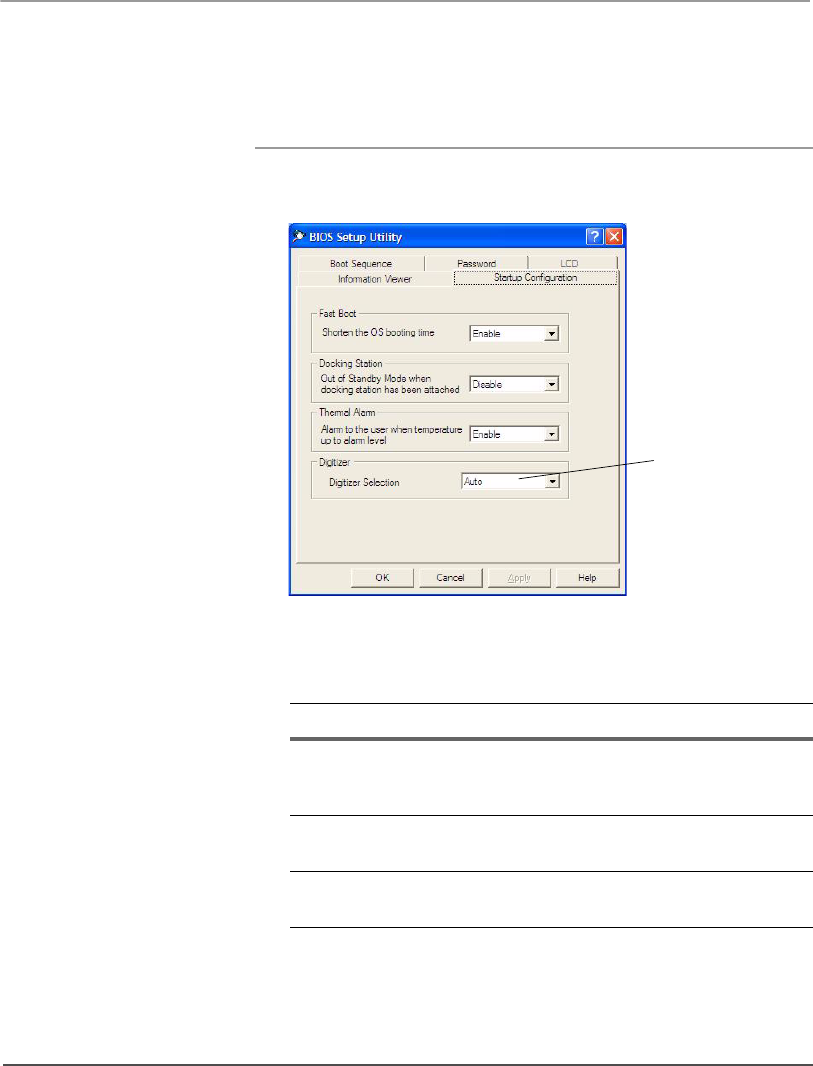
Task: Open the LCD tab
Action: pos(572,263)
